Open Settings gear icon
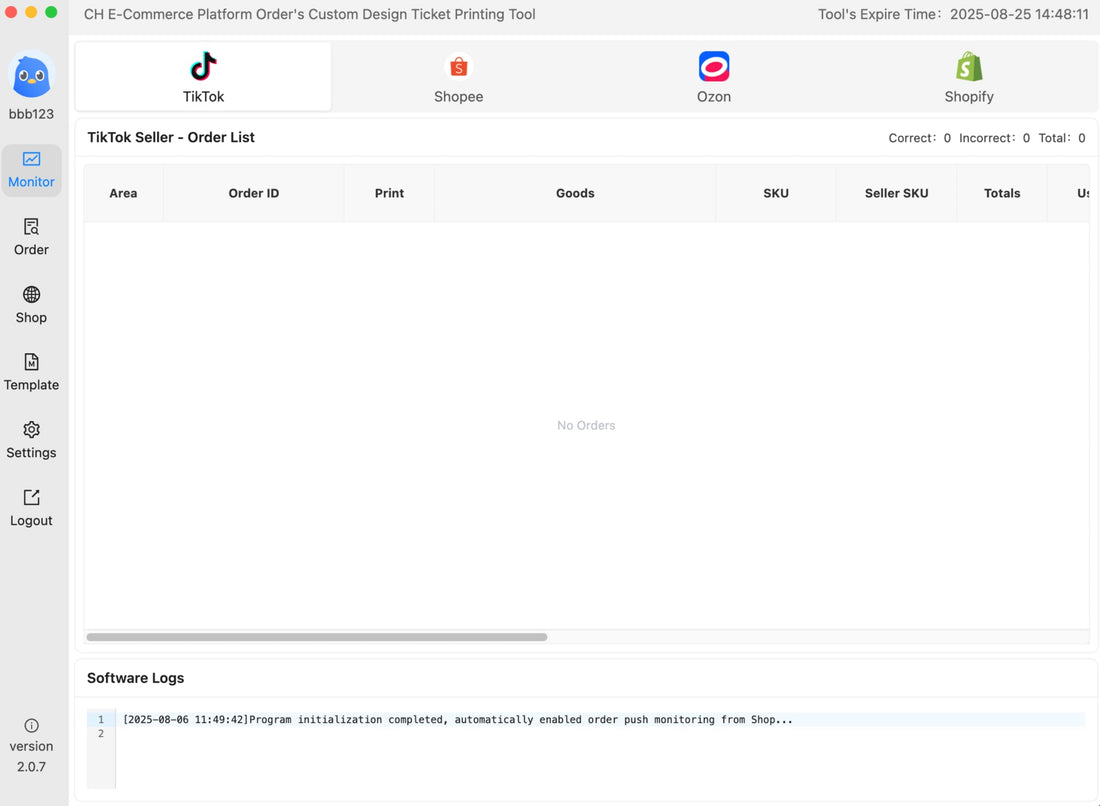 coord(31,430)
